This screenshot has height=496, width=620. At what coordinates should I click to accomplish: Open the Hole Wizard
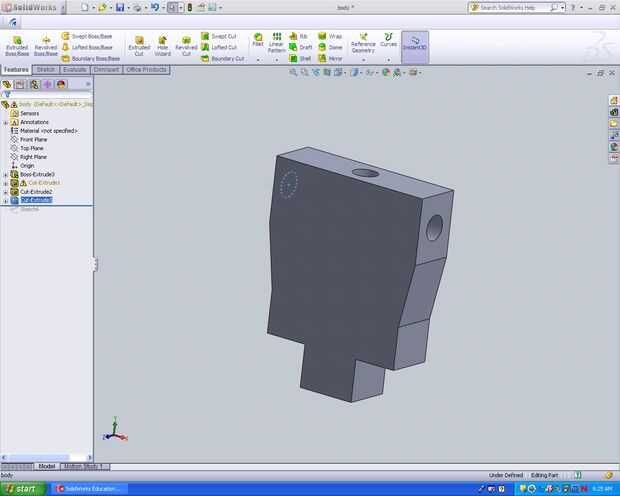click(163, 46)
